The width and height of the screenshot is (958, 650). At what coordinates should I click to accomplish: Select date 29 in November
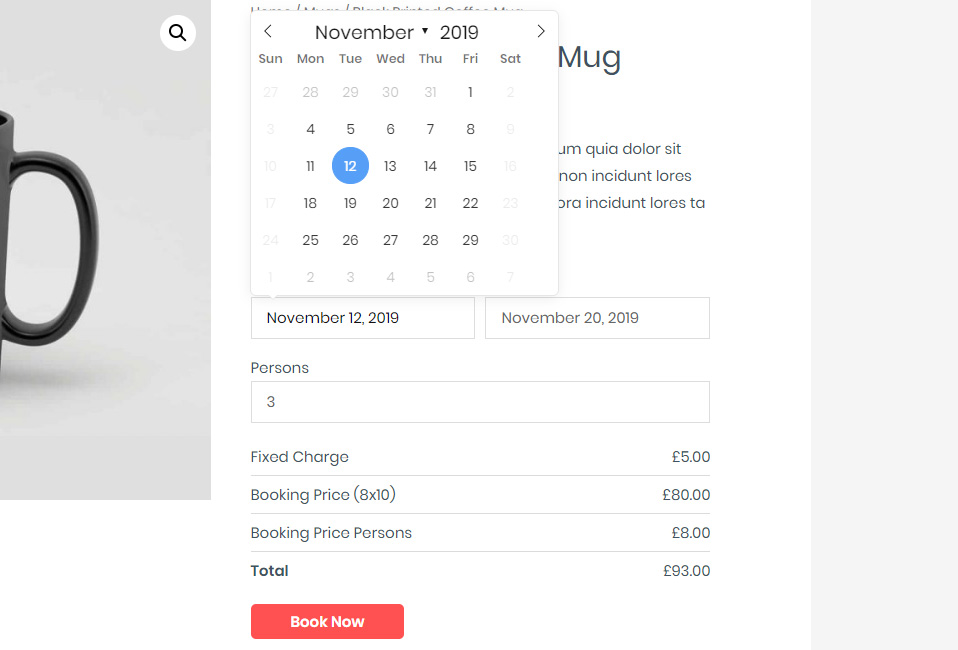470,240
